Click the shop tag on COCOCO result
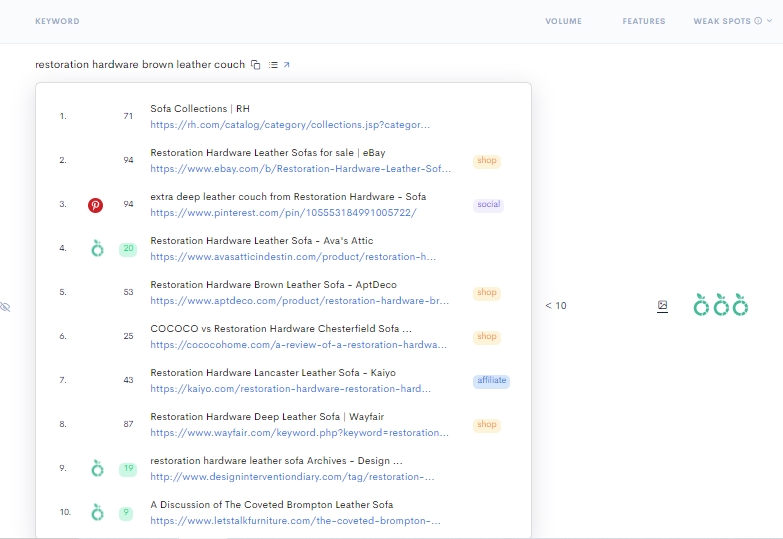Image resolution: width=783 pixels, height=539 pixels. tap(487, 337)
